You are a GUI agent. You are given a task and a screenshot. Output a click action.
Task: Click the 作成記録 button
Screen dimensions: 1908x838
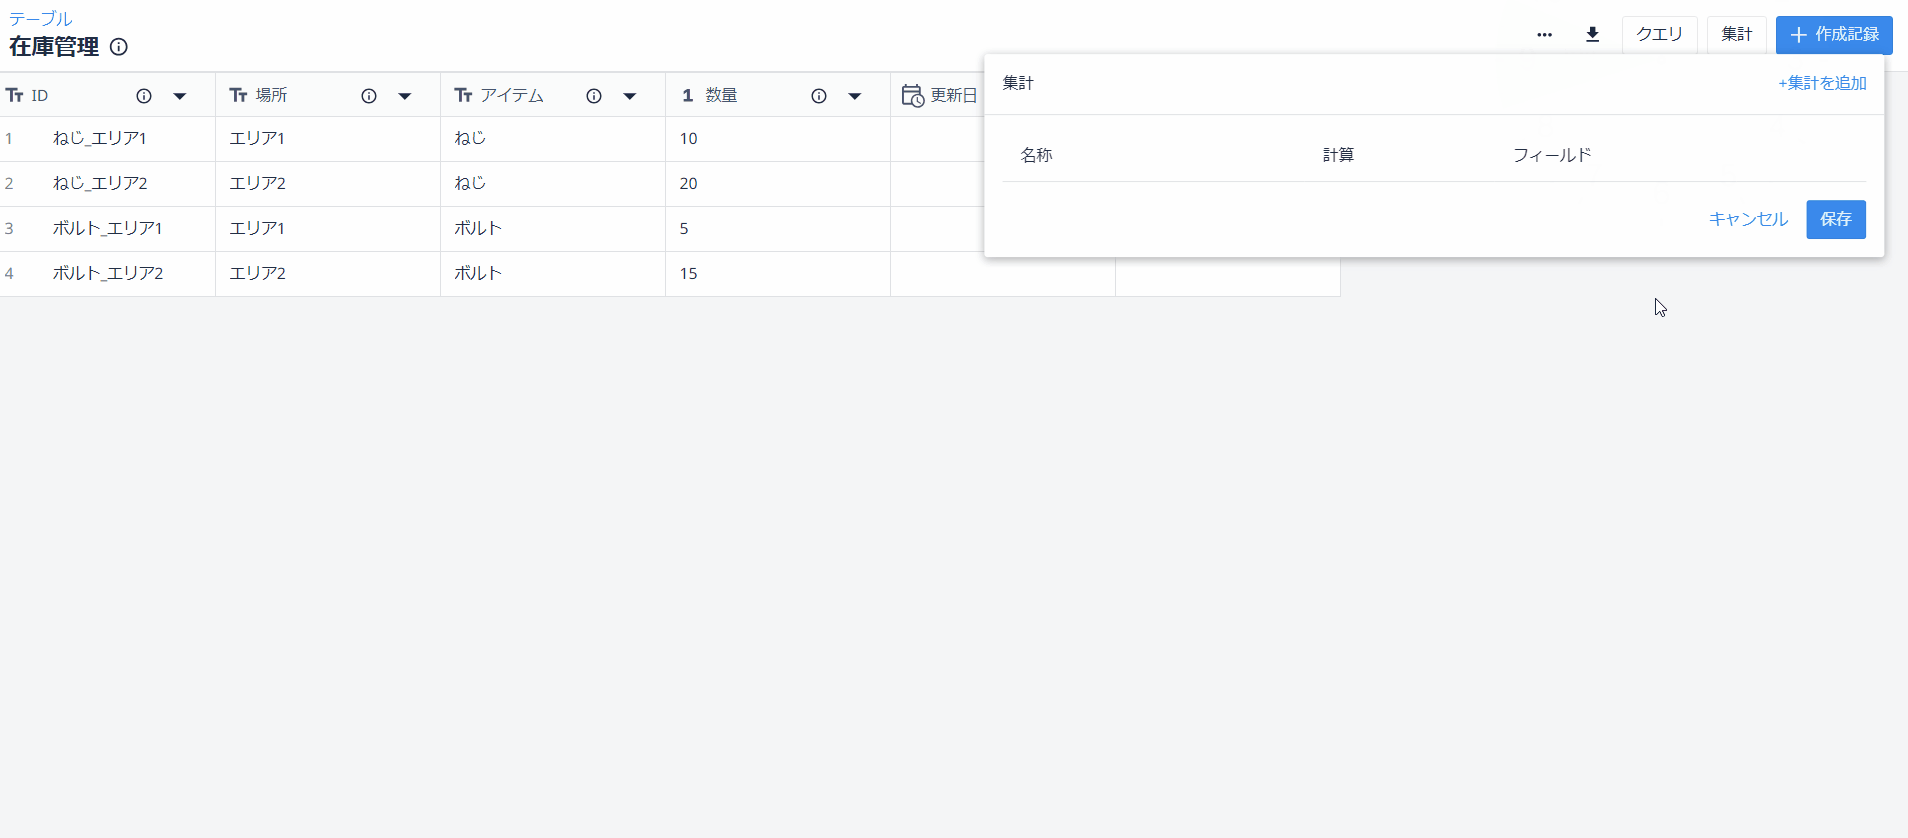click(1834, 35)
